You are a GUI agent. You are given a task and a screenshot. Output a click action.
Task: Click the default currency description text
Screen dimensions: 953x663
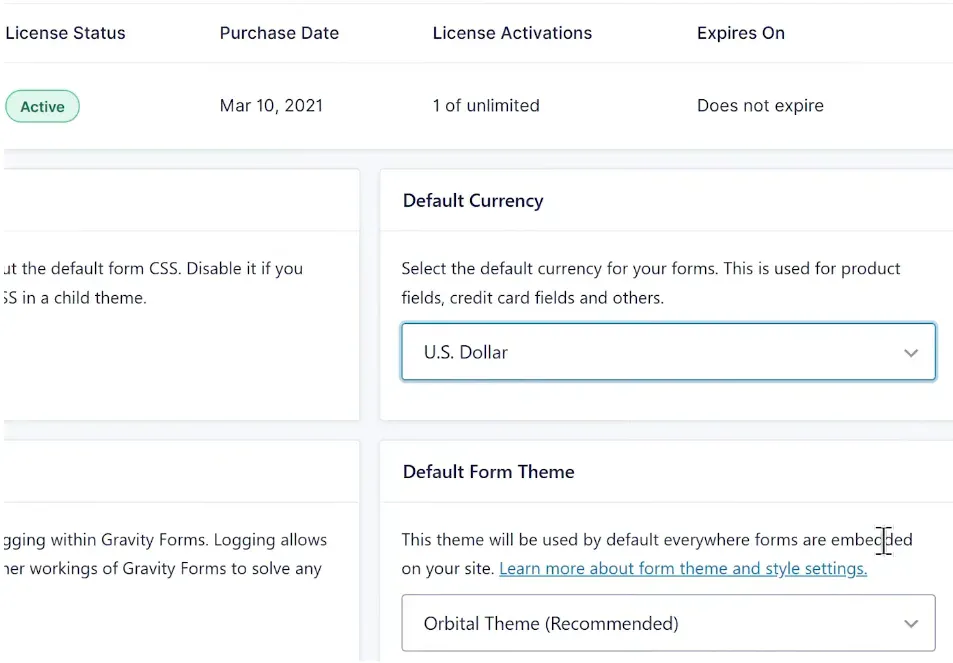point(650,269)
